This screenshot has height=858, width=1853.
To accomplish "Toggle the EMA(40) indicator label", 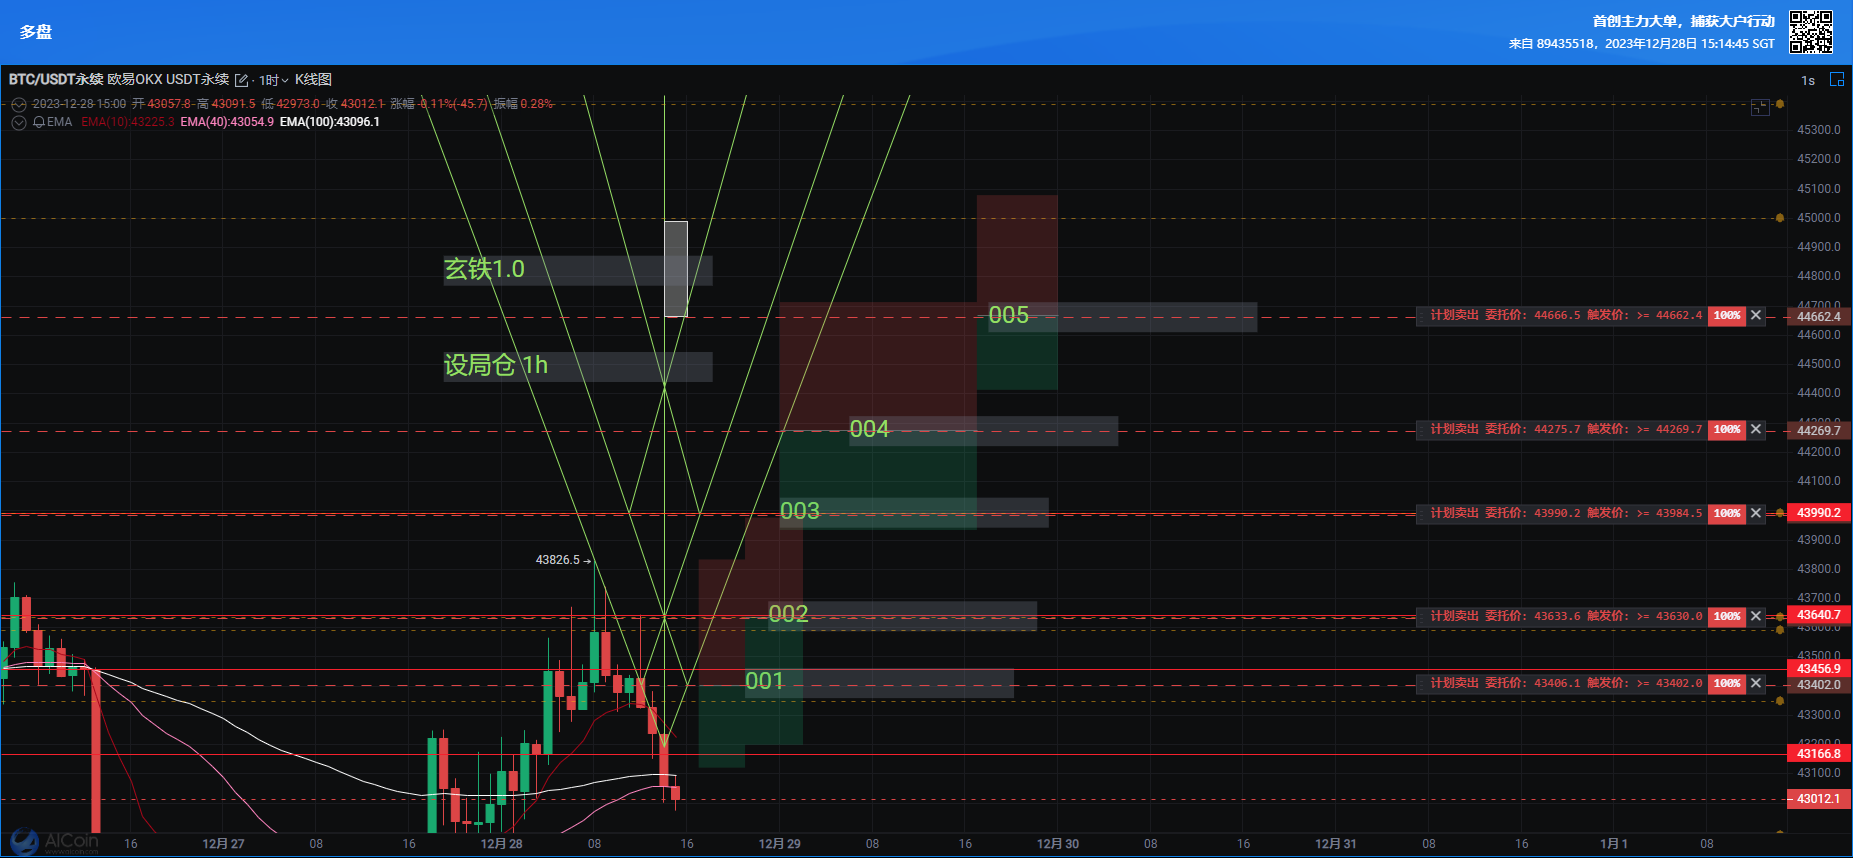I will point(226,122).
